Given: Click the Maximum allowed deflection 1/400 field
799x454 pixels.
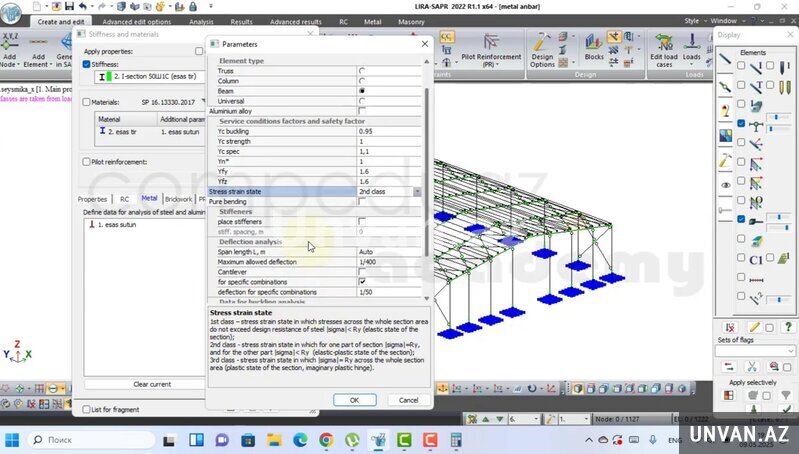Looking at the screenshot, I should point(389,262).
